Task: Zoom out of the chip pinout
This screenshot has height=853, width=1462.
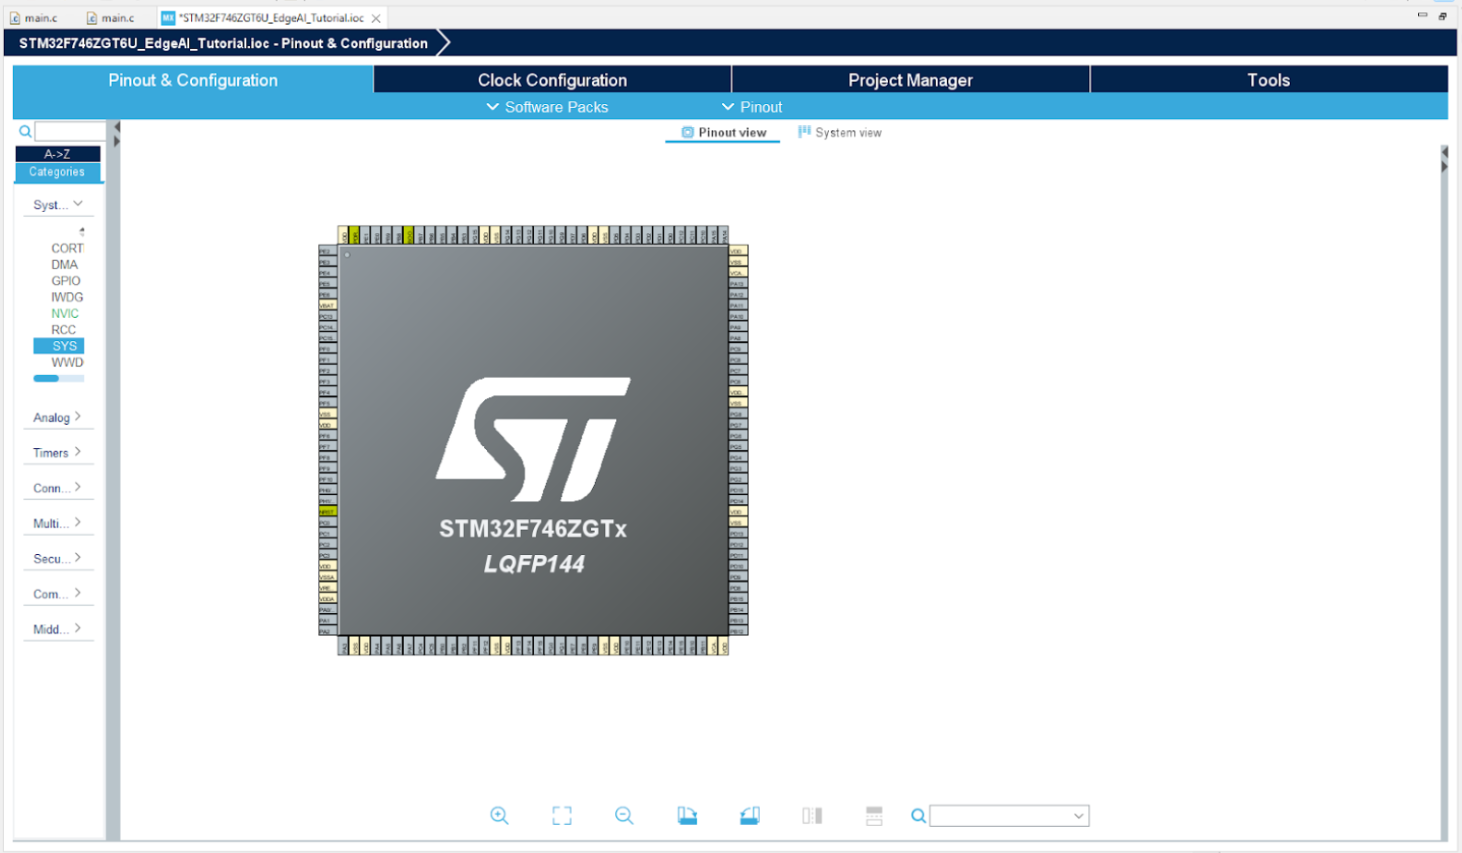Action: tap(624, 816)
